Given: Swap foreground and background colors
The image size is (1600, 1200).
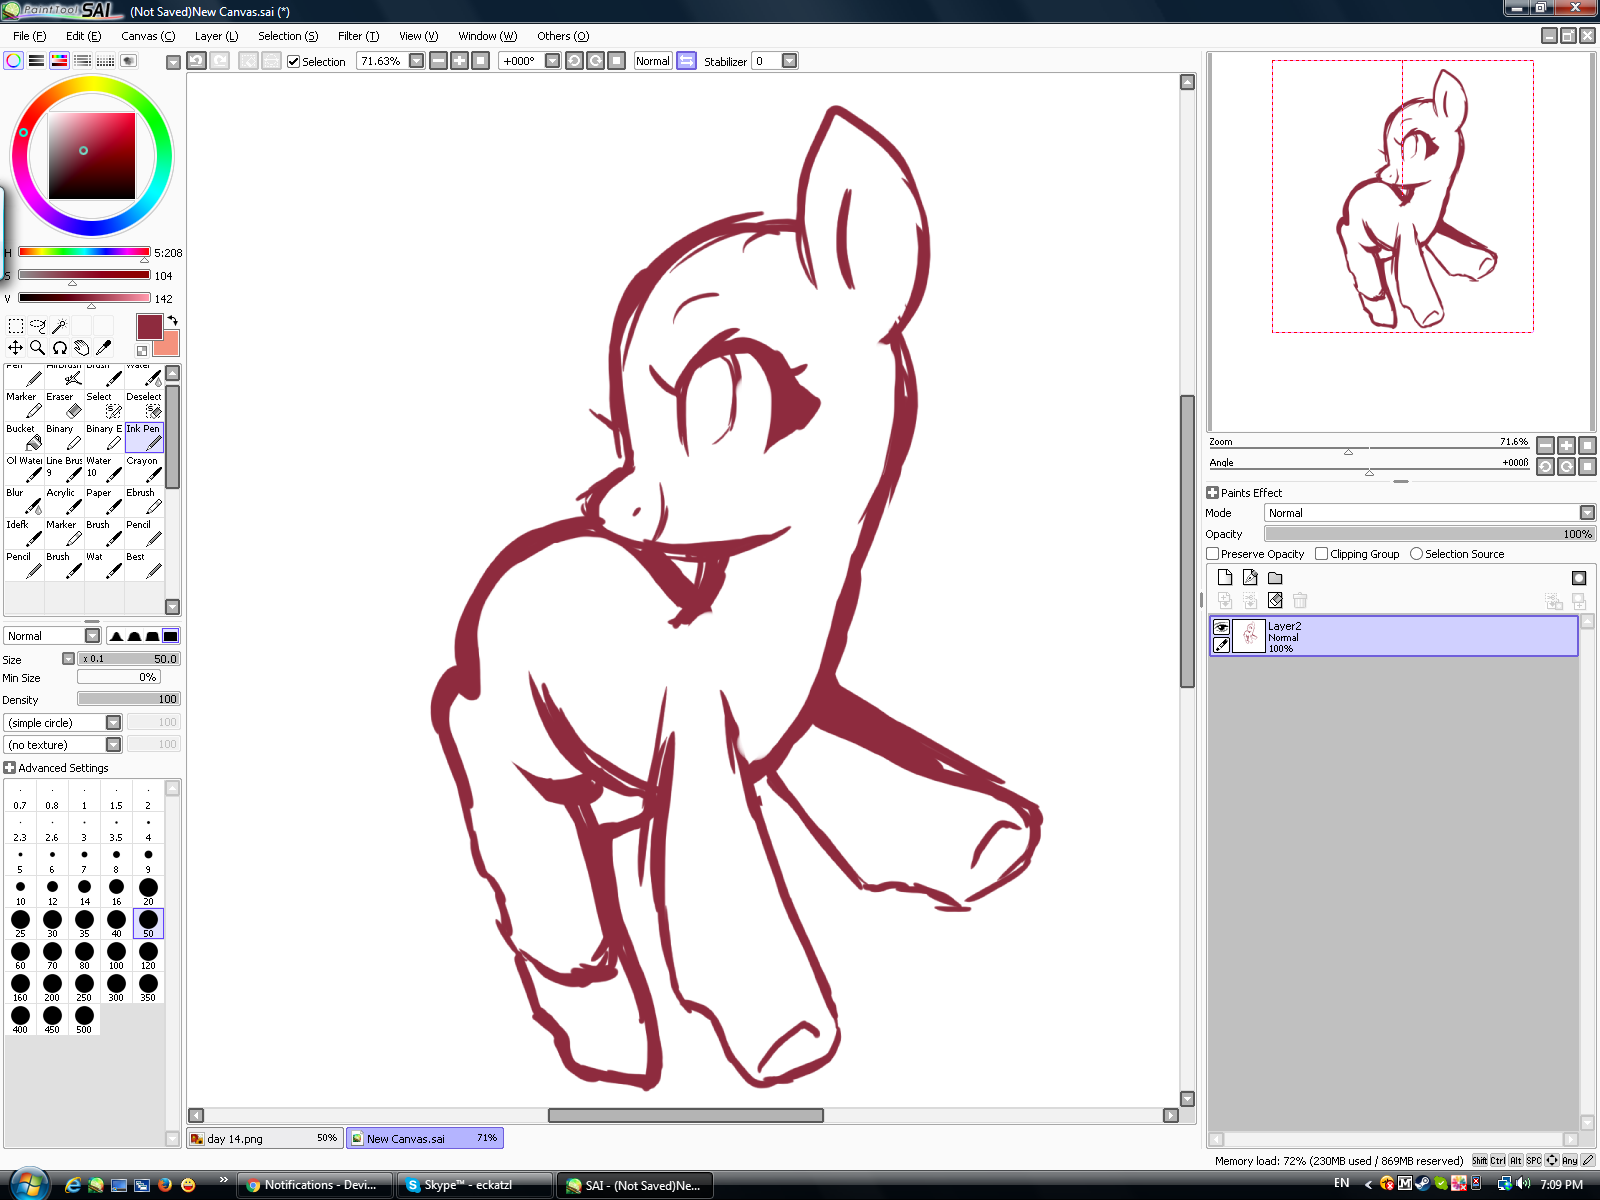Looking at the screenshot, I should pos(172,320).
